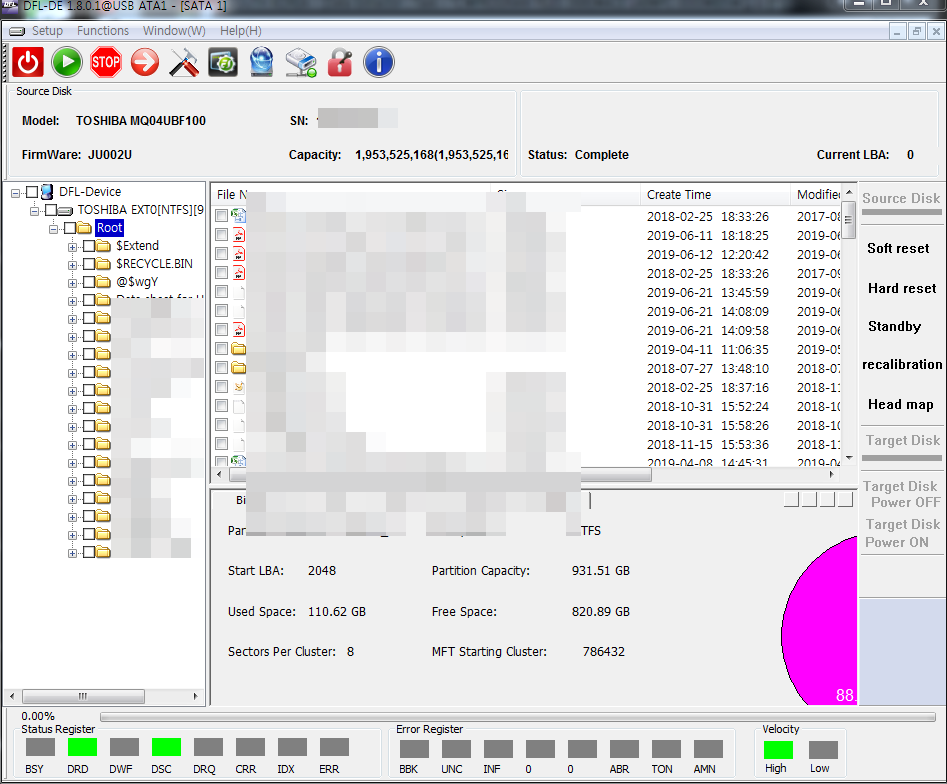Click the $RECYCLE.BIN folder icon
Screen dimensions: 947x784
coord(103,264)
